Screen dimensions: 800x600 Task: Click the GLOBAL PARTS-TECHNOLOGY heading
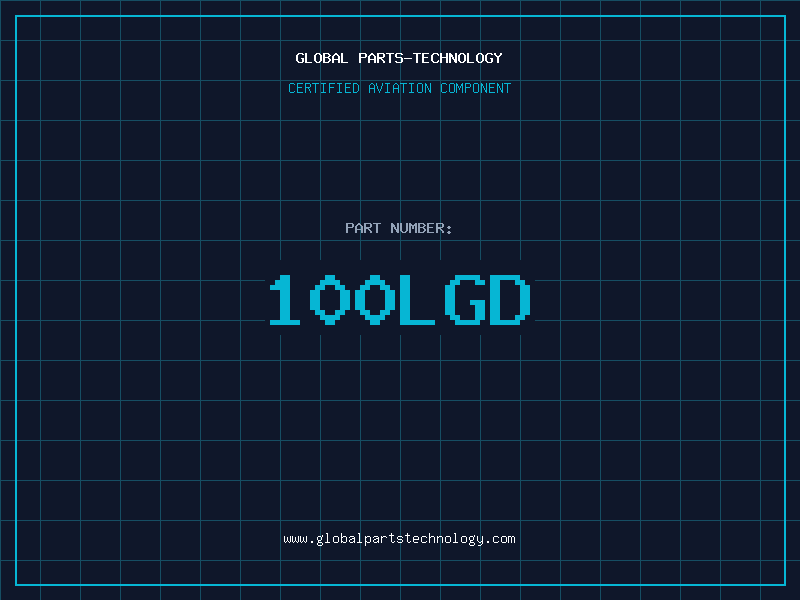[x=399, y=59]
